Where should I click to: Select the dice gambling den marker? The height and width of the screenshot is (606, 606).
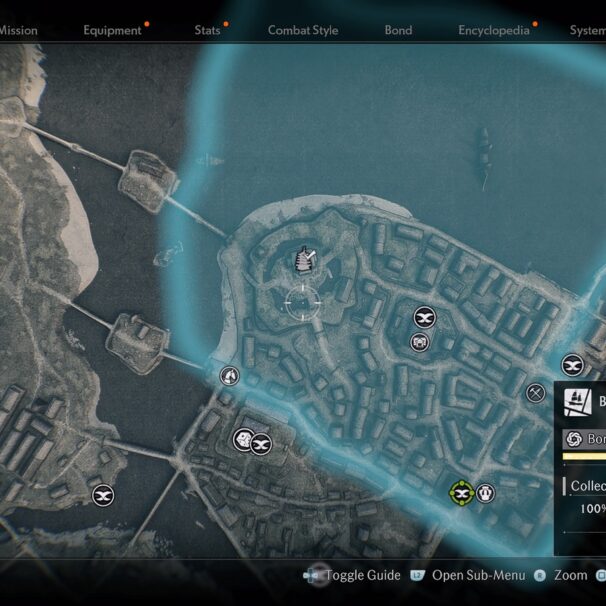point(243,440)
